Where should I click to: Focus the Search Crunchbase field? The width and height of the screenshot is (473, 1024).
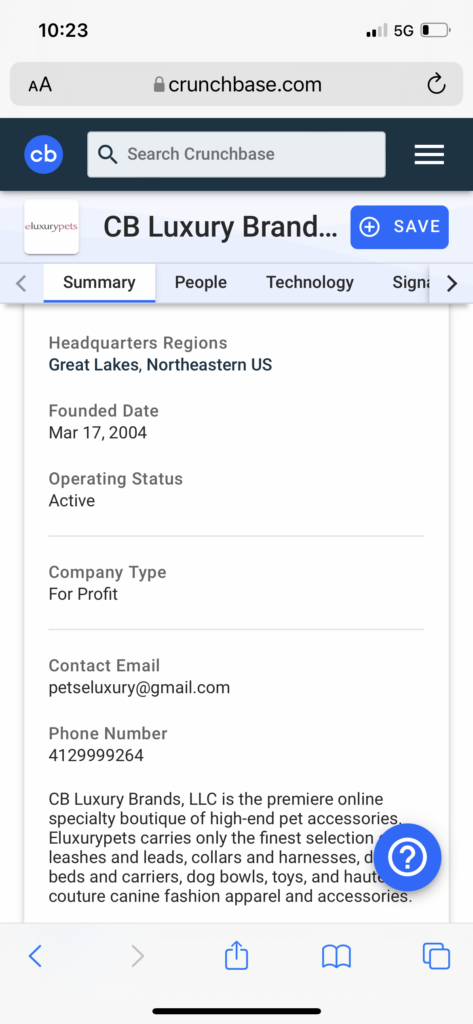[x=236, y=154]
